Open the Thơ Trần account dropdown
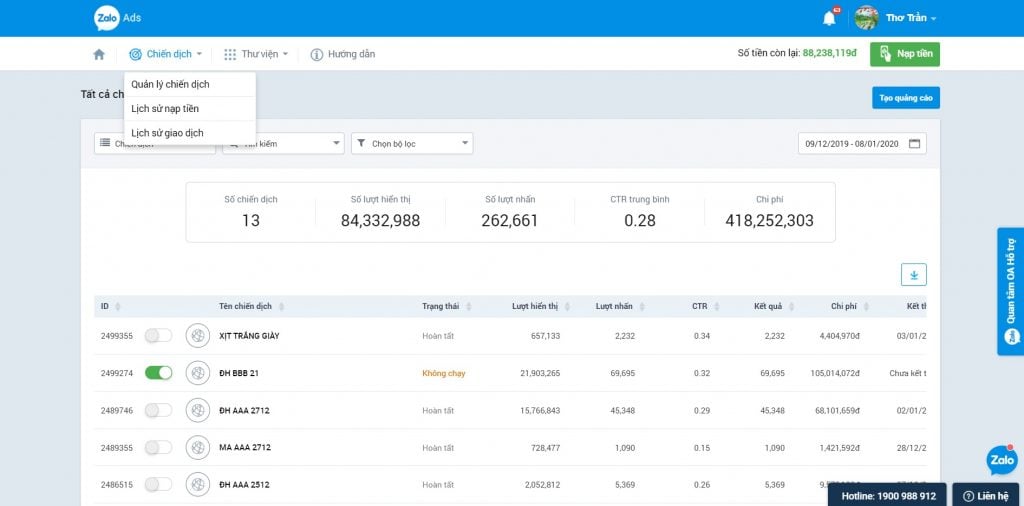This screenshot has height=506, width=1024. point(910,18)
